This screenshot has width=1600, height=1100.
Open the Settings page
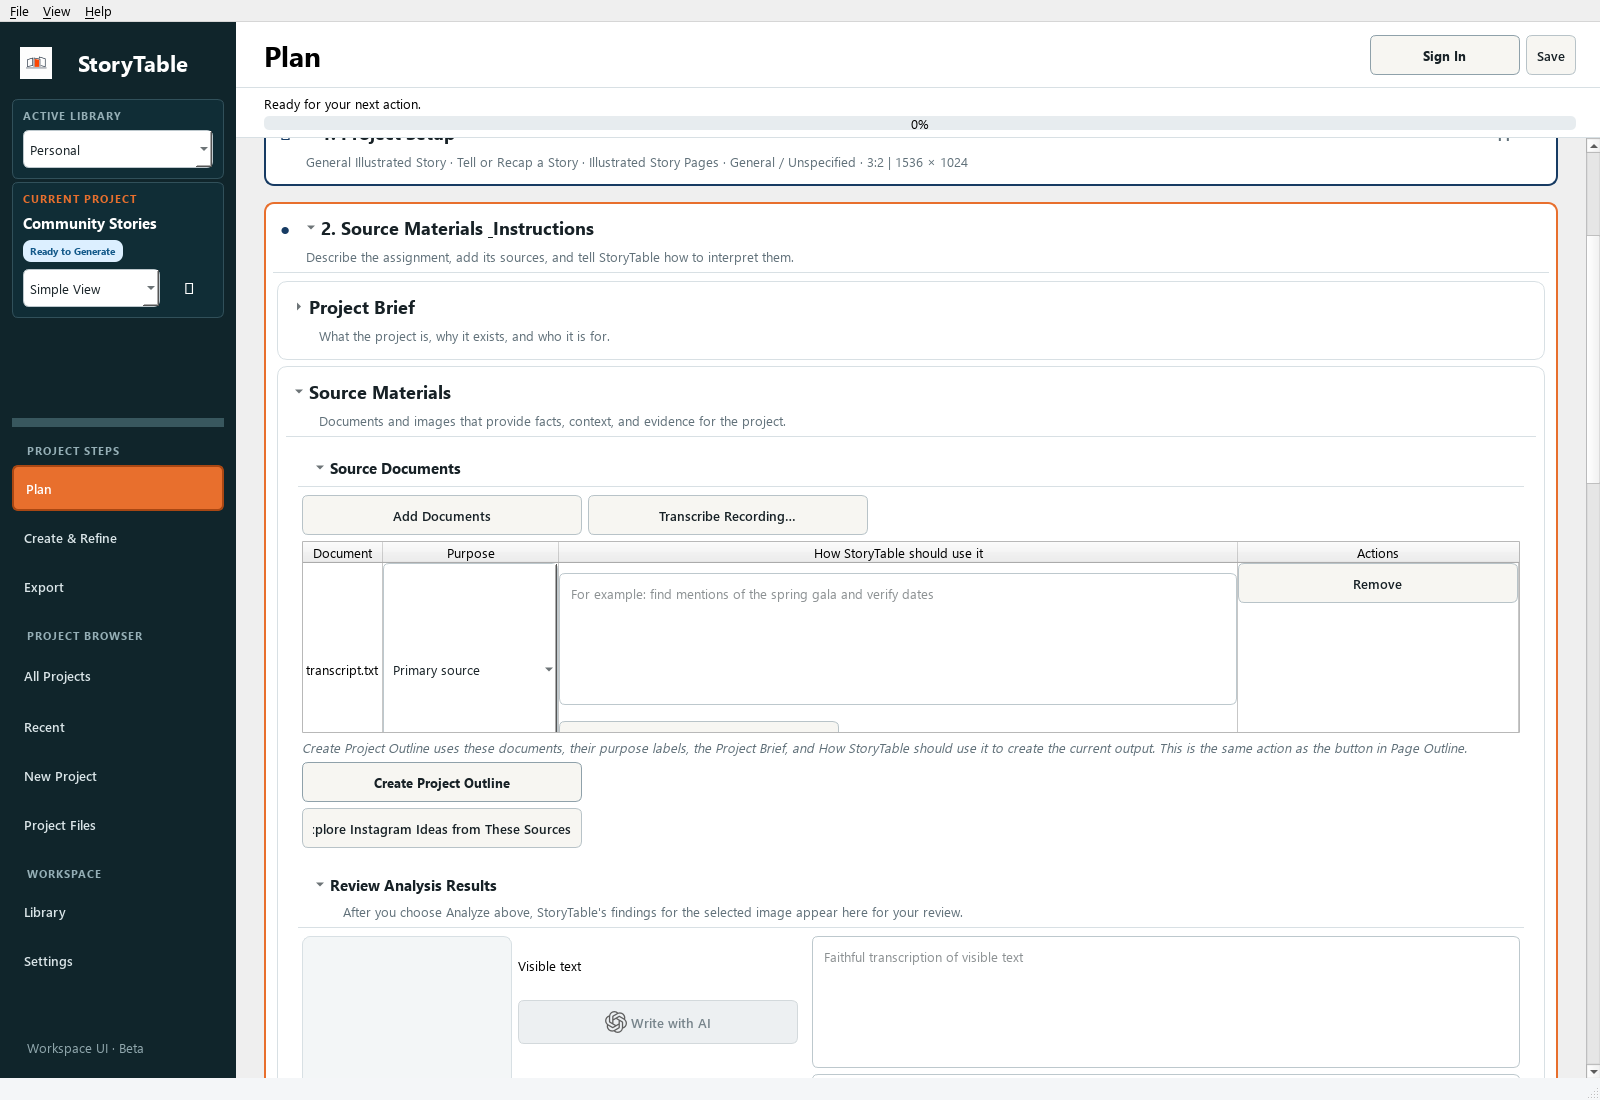click(x=118, y=961)
